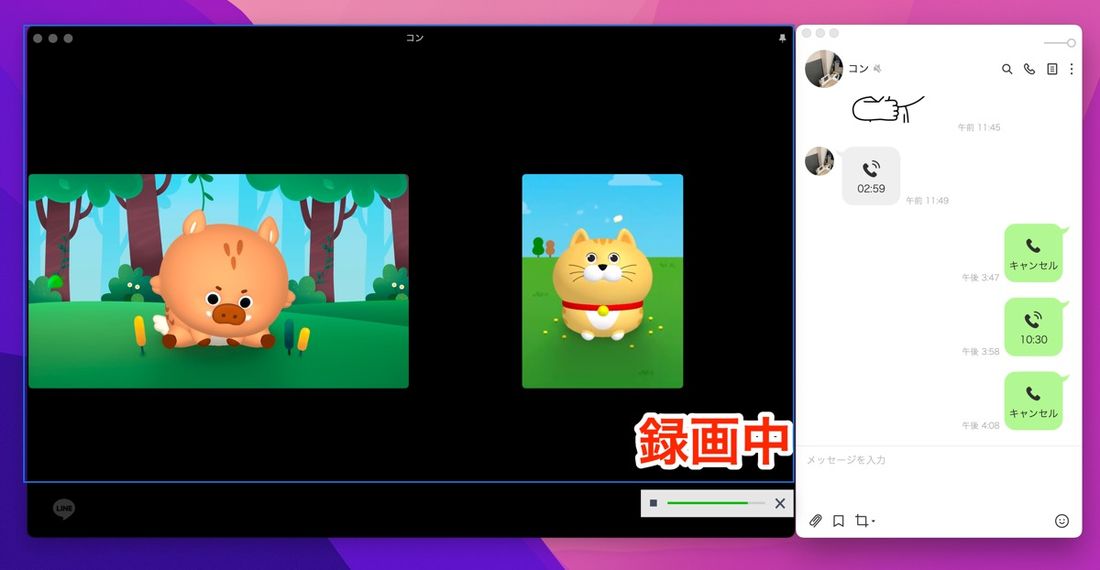The width and height of the screenshot is (1100, 570).
Task: Open the screen capture crop dropdown
Action: click(x=864, y=520)
